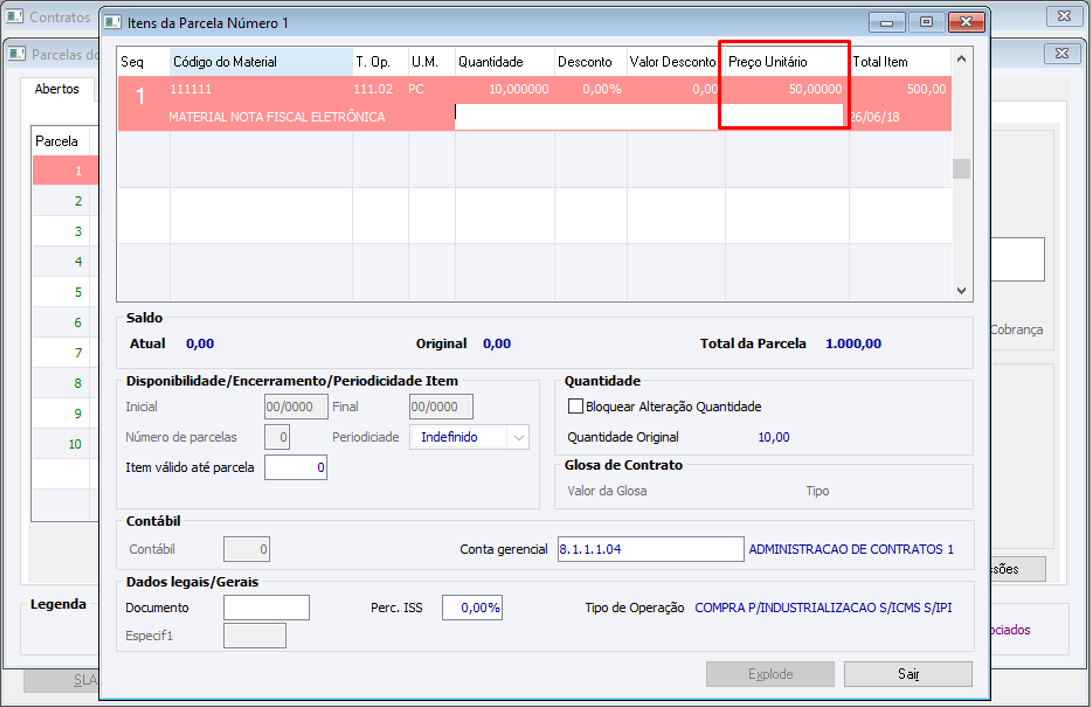Select the vertical scrollbar thumb in grid
The height and width of the screenshot is (707, 1091).
(961, 168)
